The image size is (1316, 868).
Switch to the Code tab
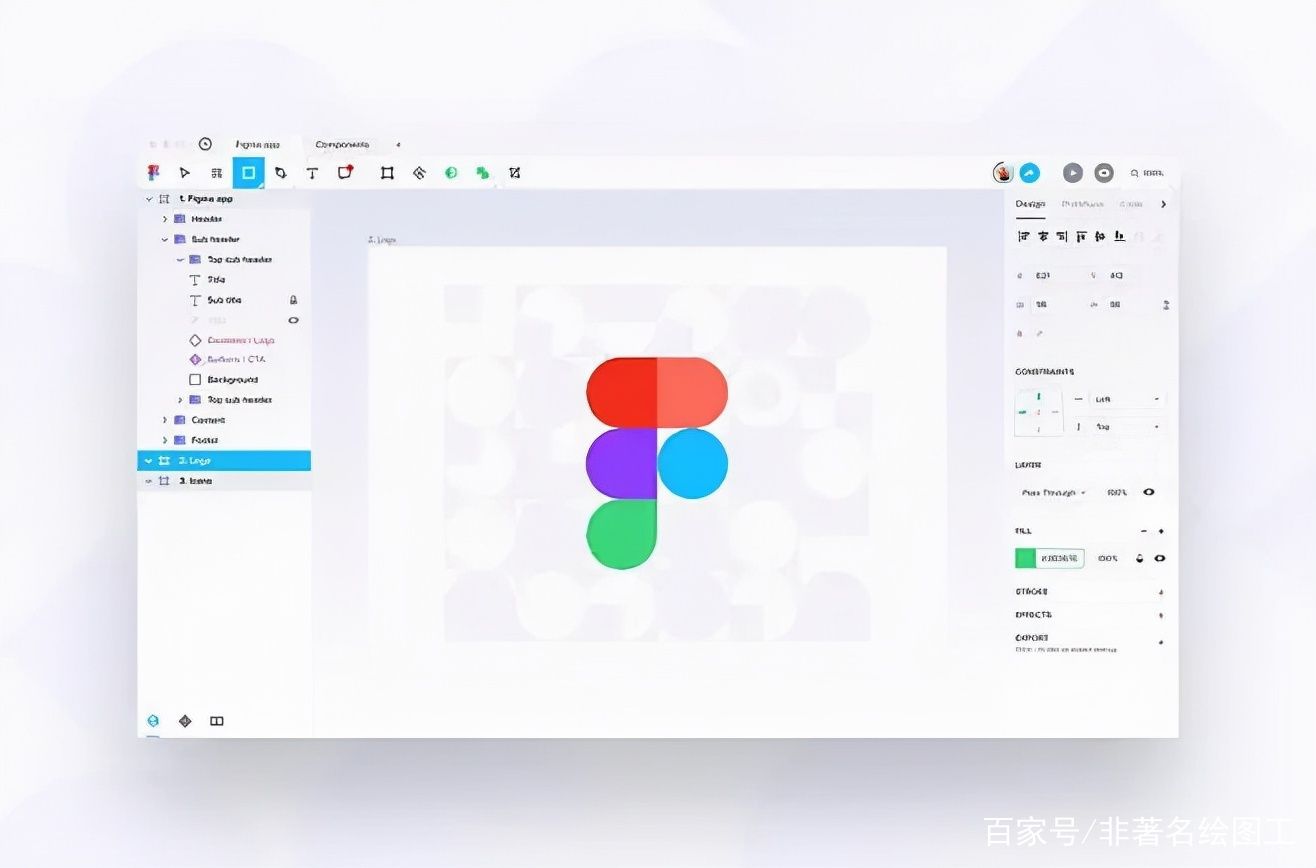click(x=1131, y=204)
